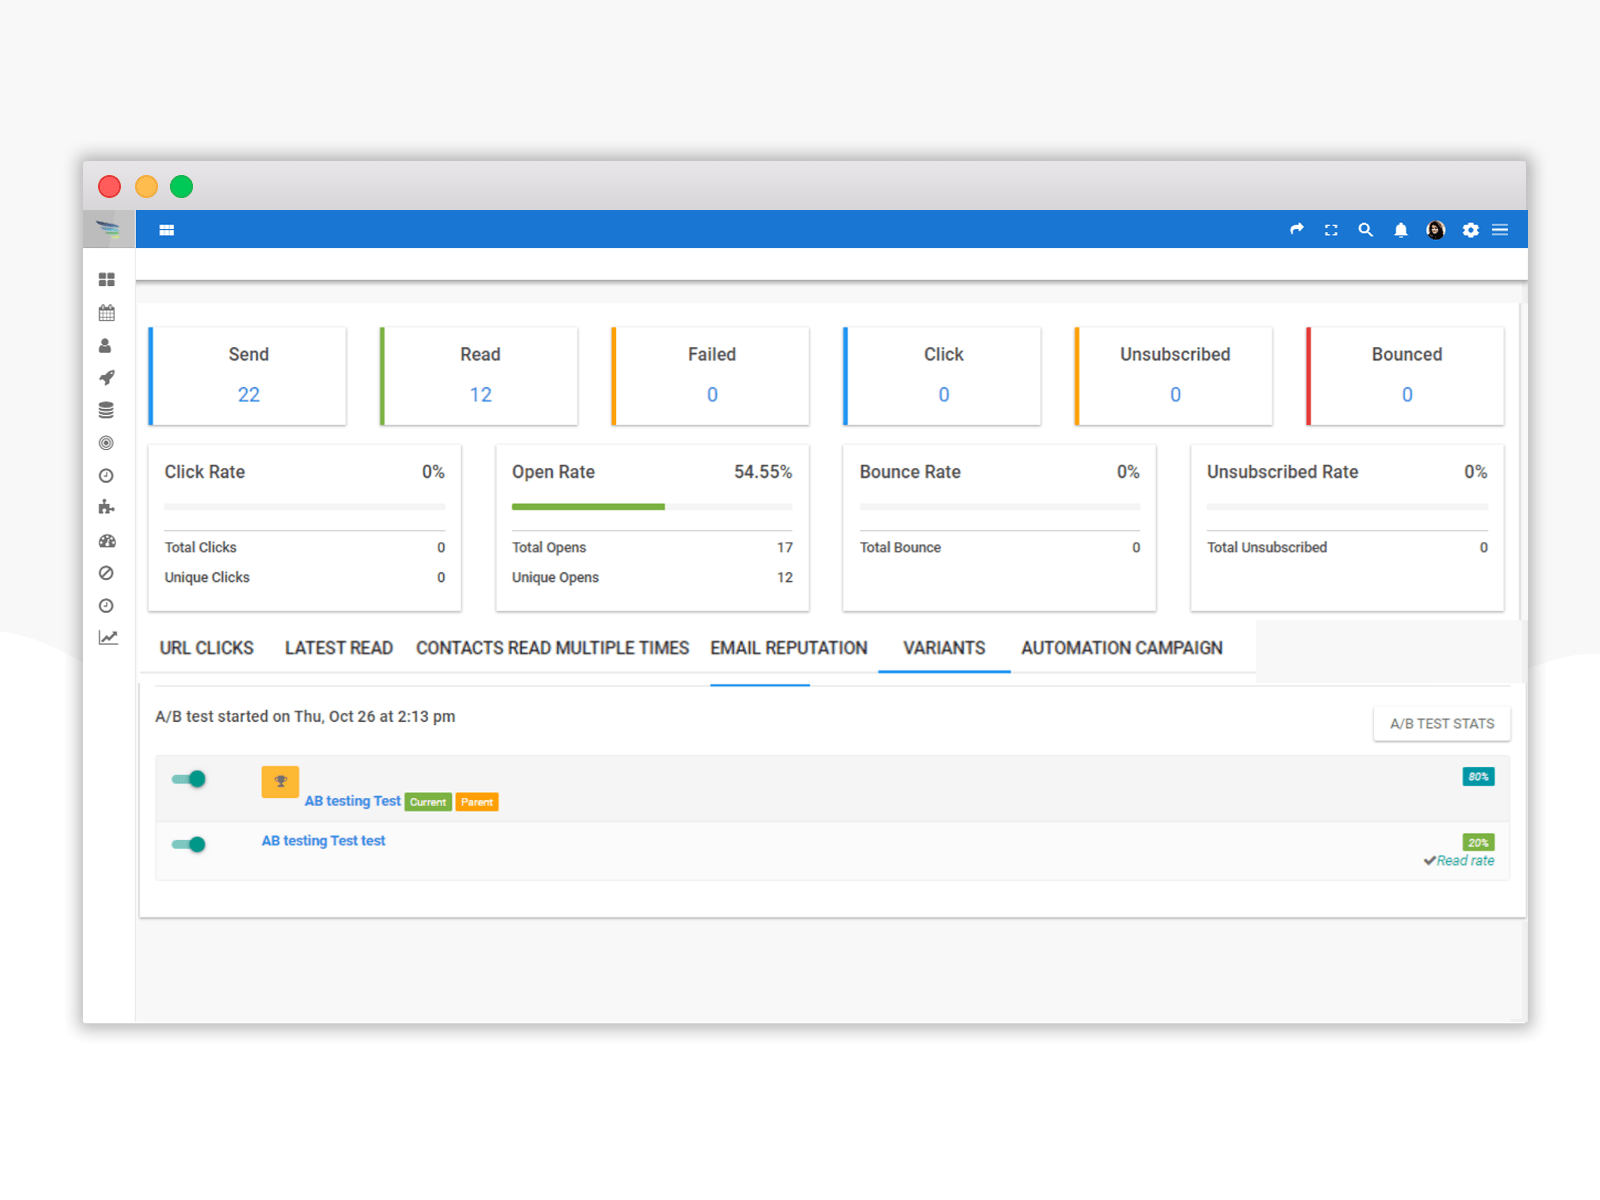Click the Click Rate progress bar

click(305, 507)
